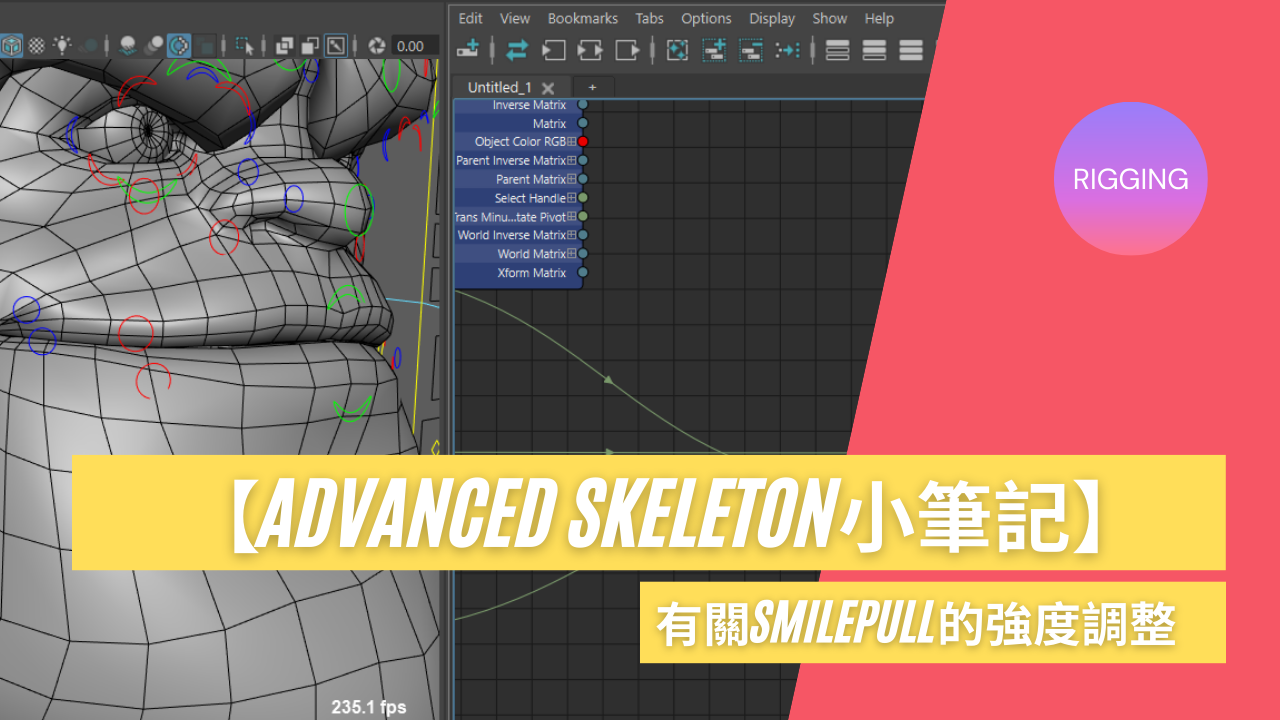
Task: Add new Node Editor tab with plus
Action: pyautogui.click(x=592, y=87)
